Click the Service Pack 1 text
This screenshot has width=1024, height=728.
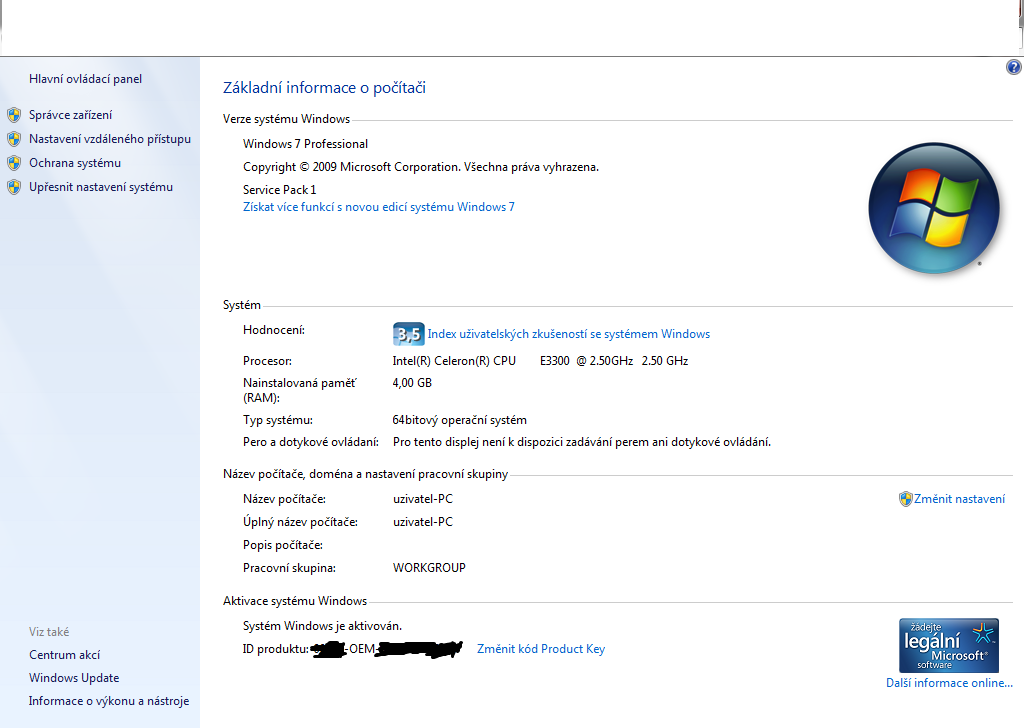pos(280,190)
